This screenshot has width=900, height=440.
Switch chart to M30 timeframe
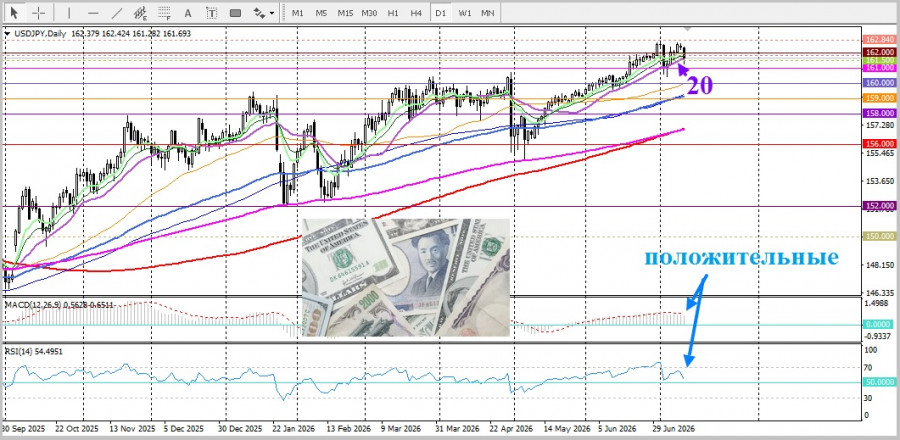[369, 13]
